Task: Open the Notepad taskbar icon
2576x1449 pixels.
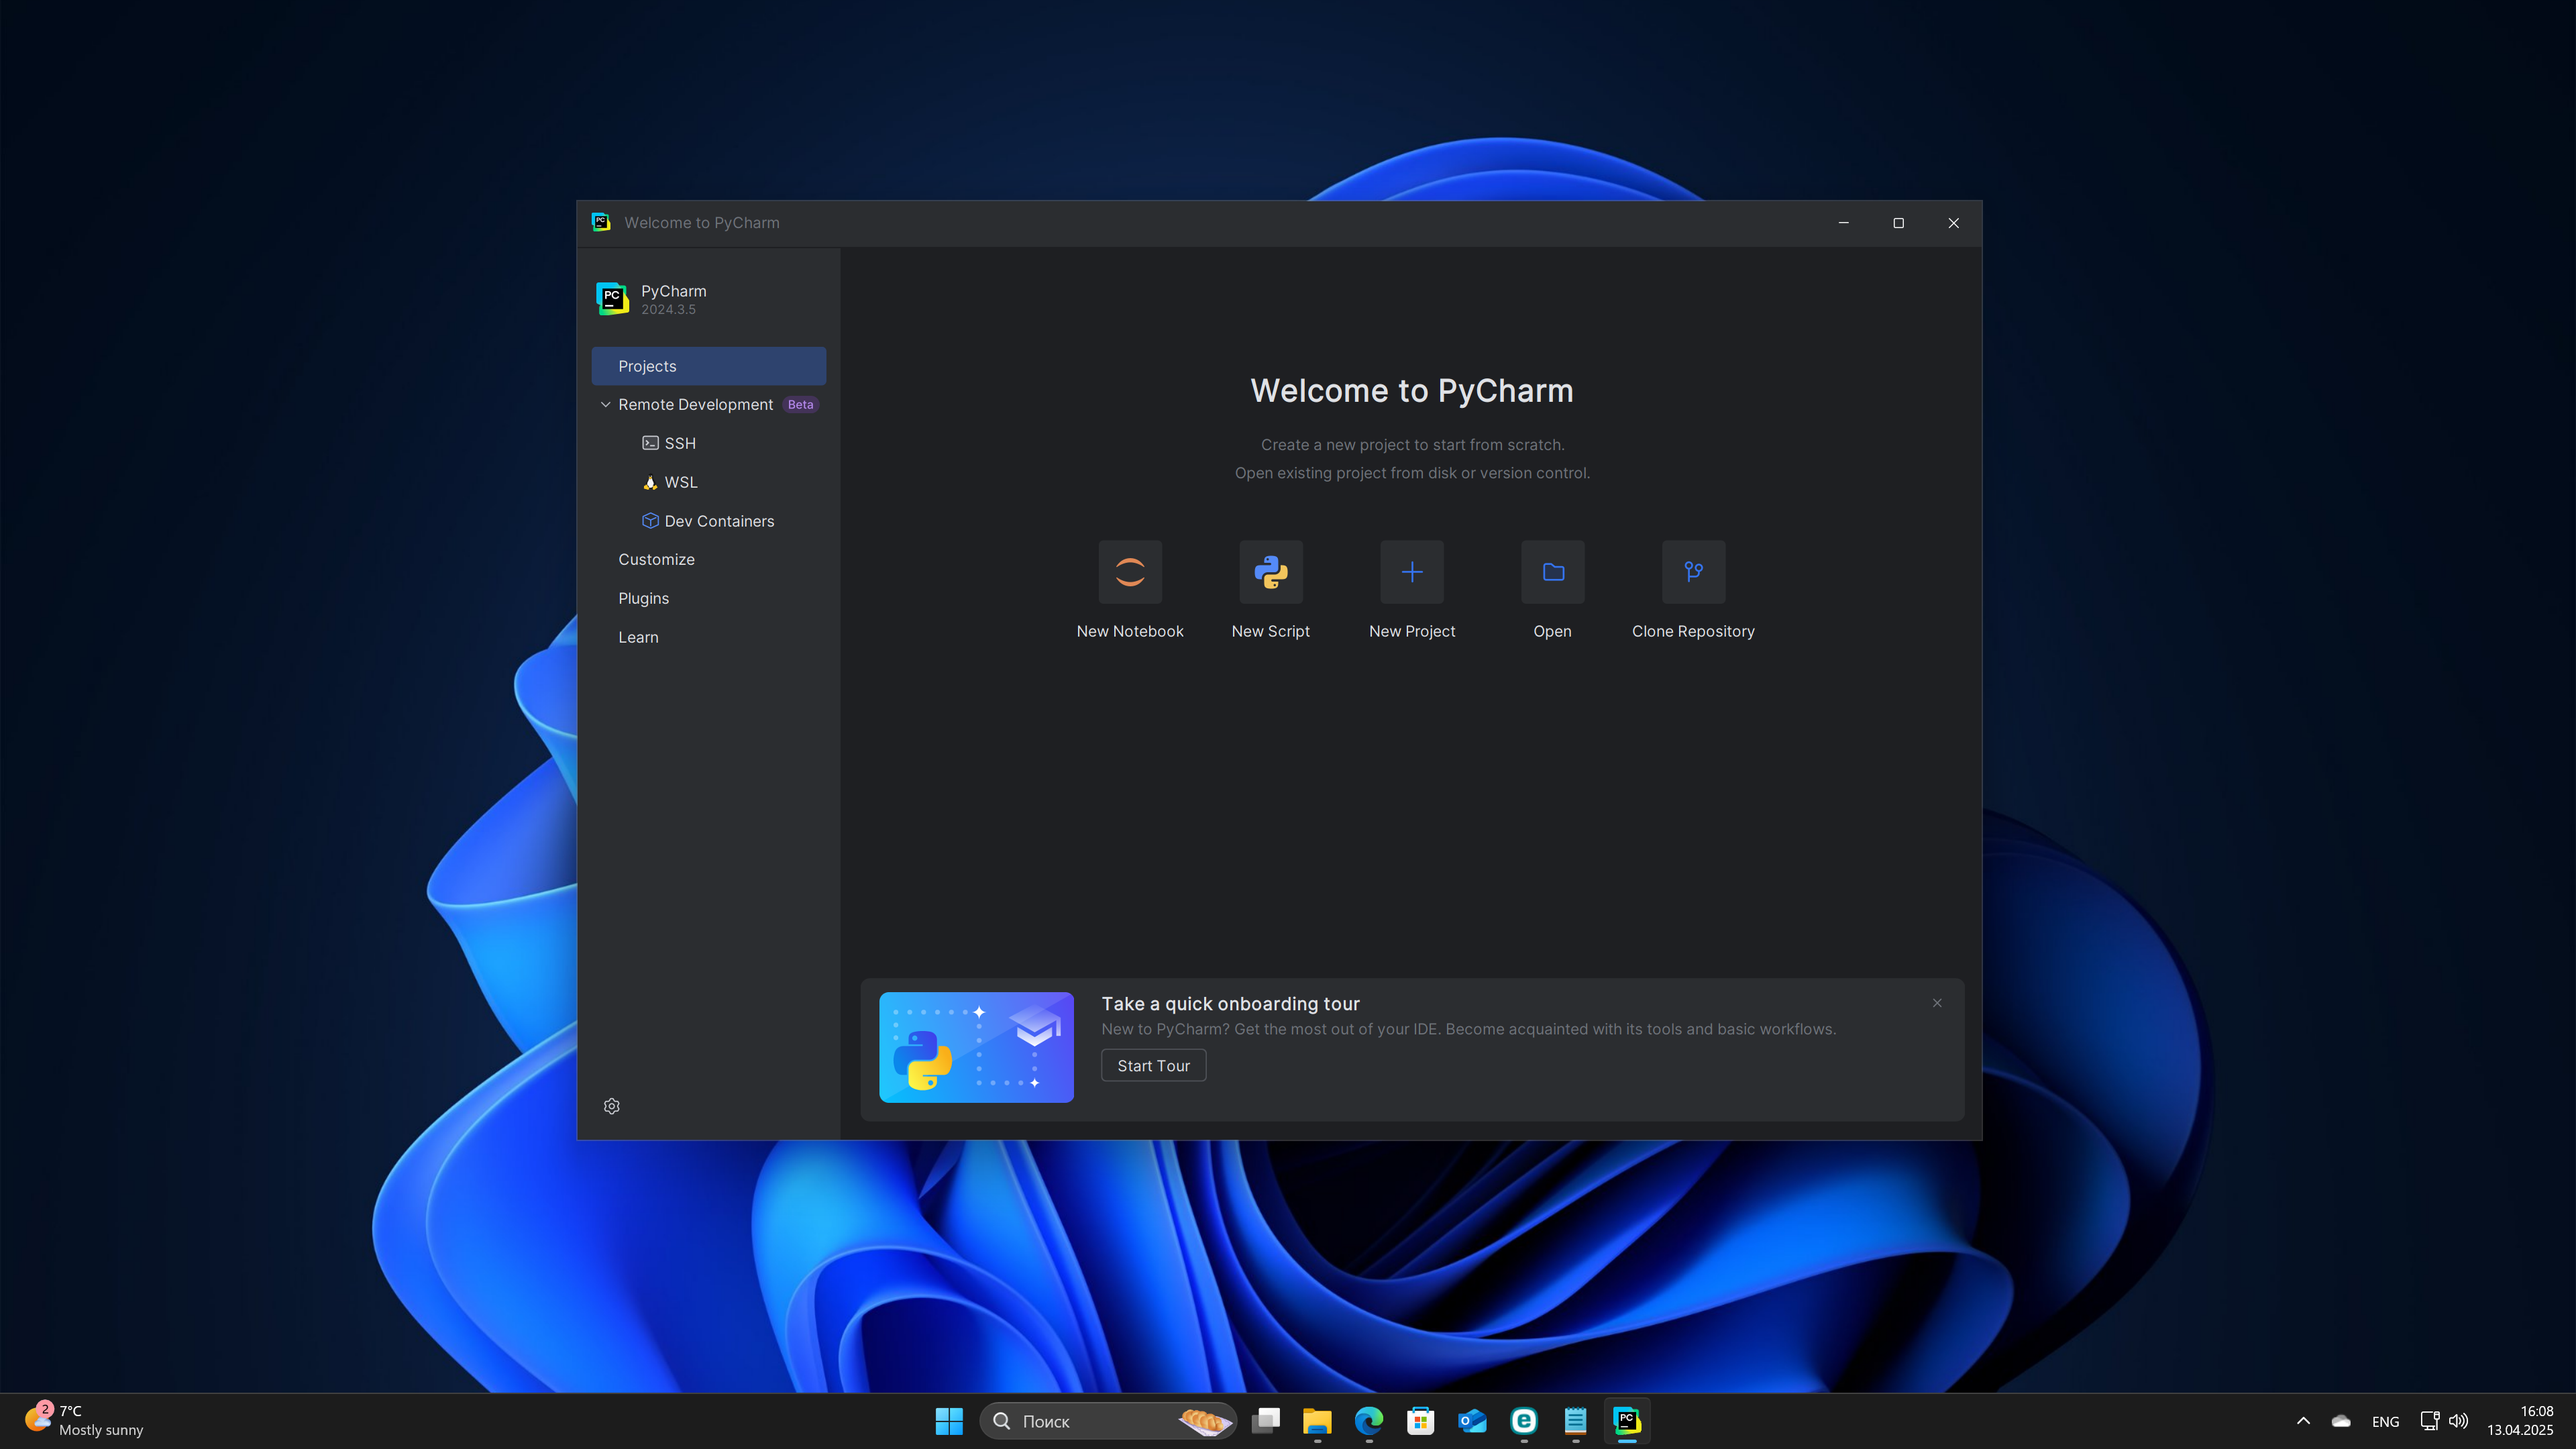Action: click(1576, 1421)
